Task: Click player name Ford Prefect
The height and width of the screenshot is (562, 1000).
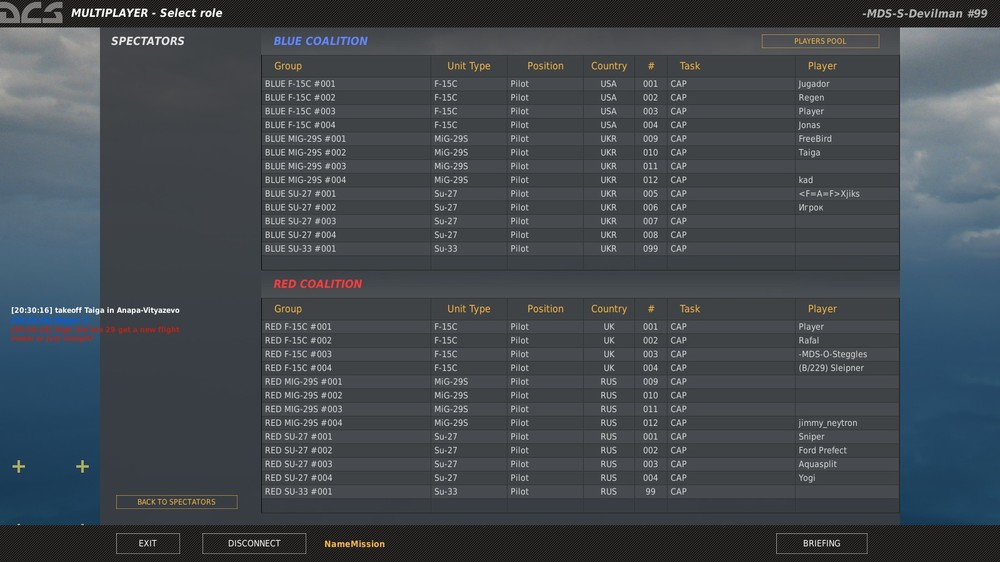Action: click(x=823, y=450)
